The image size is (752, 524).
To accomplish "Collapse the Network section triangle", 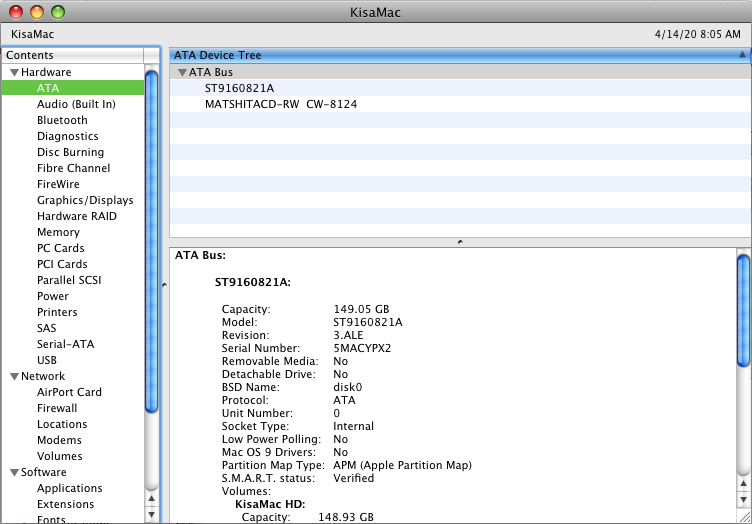I will pyautogui.click(x=14, y=376).
